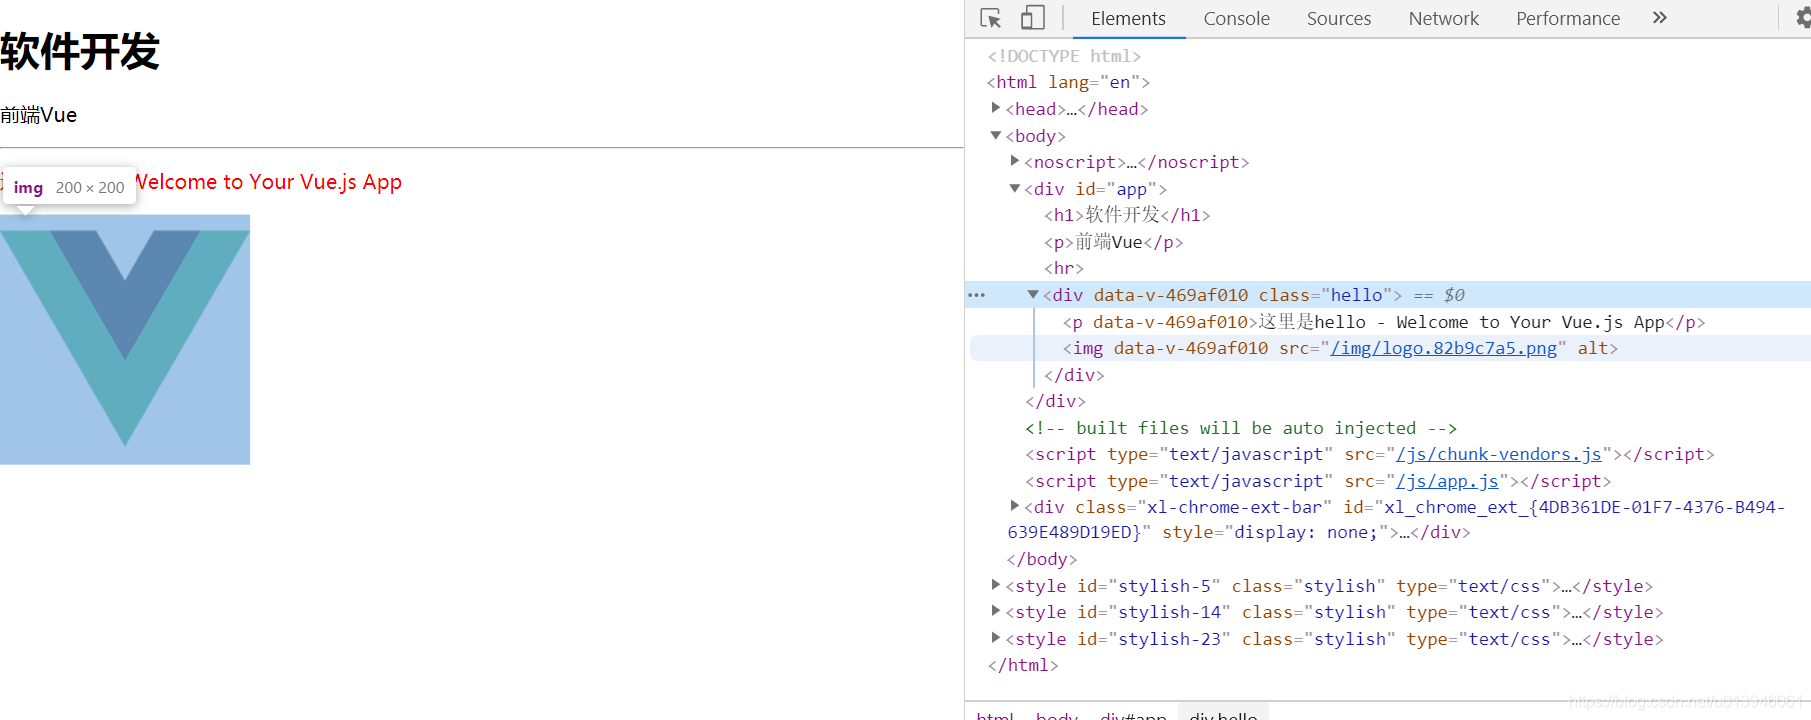Screen dimensions: 1811x720
Task: Open the /js/chunk-vendors.js link
Action: [x=1498, y=454]
